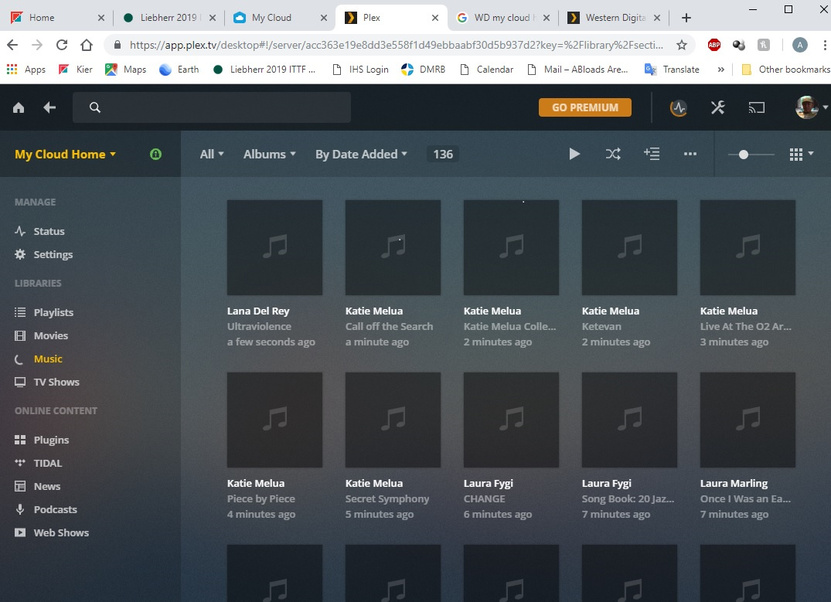
Task: Open the Call off the Search album cover
Action: pos(393,247)
